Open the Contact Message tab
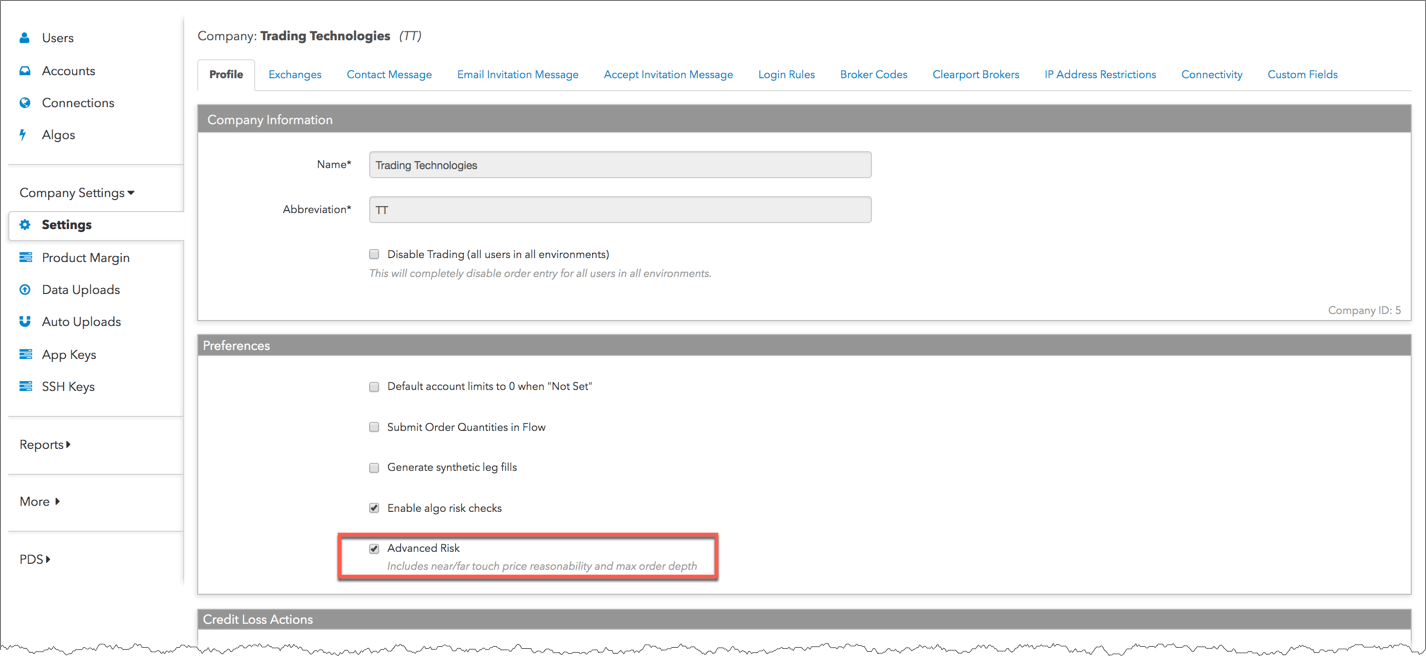 pyautogui.click(x=389, y=75)
